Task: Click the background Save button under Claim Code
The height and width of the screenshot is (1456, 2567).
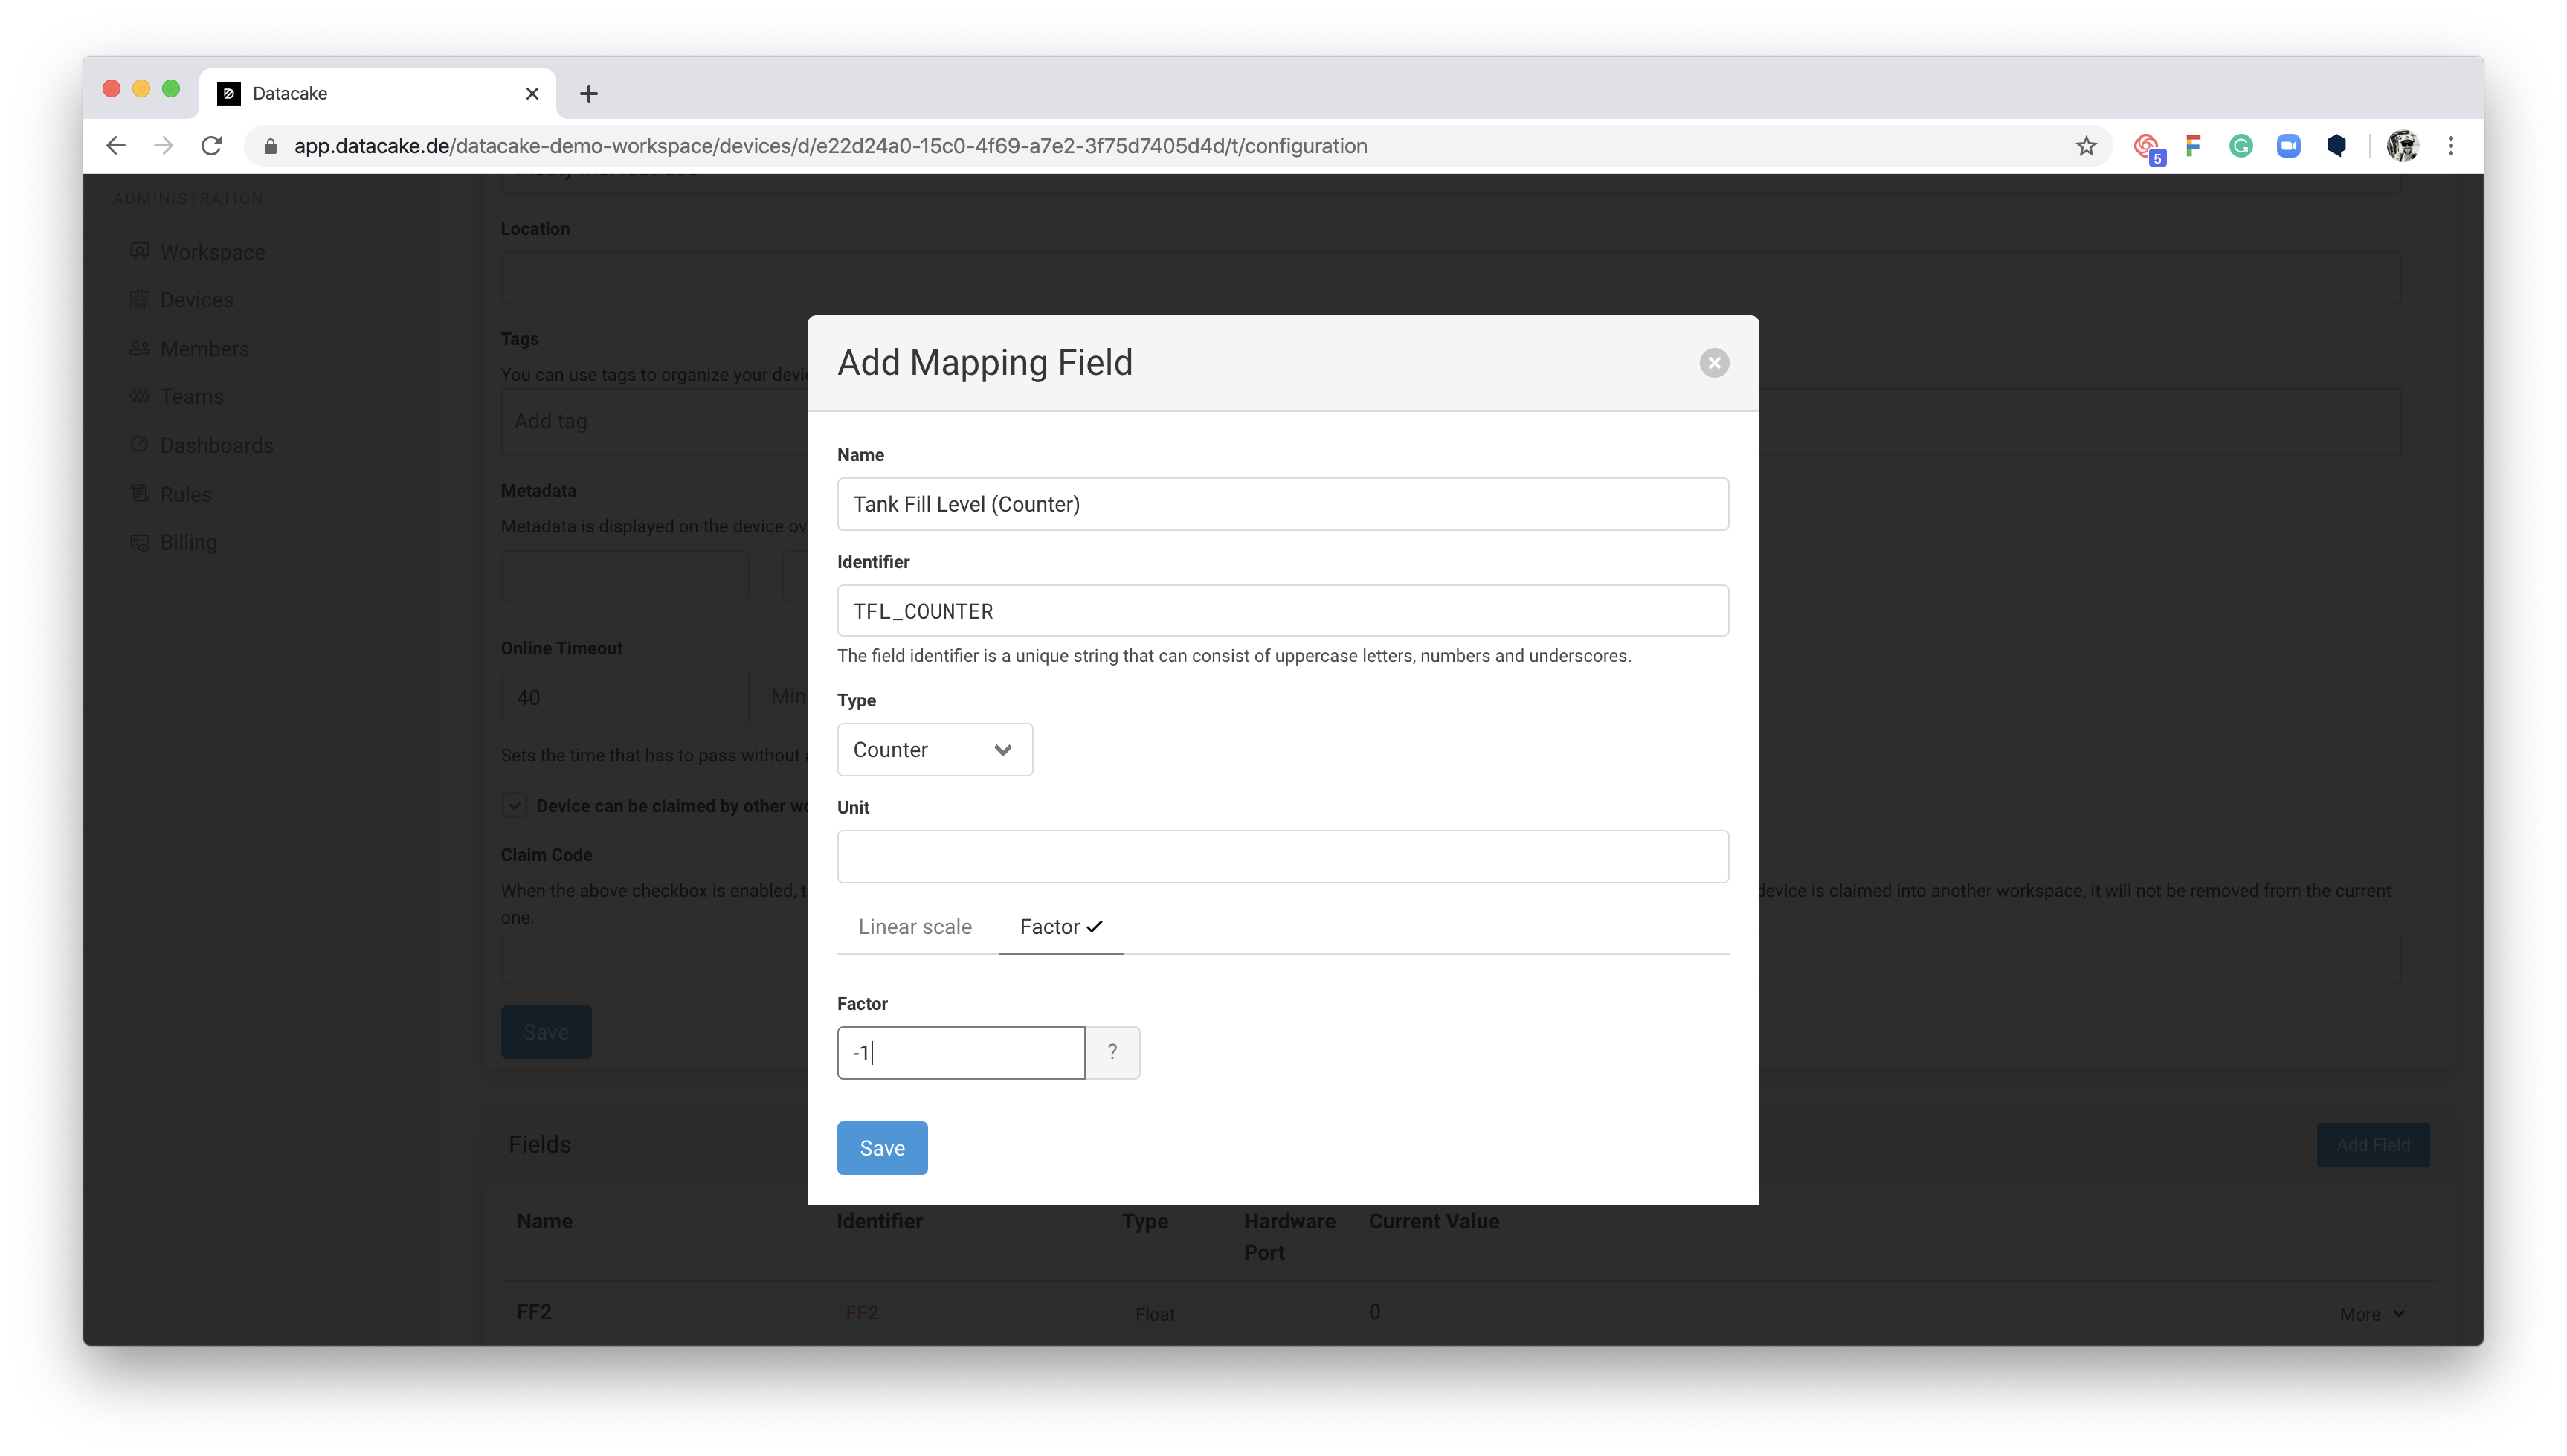Action: point(545,1032)
